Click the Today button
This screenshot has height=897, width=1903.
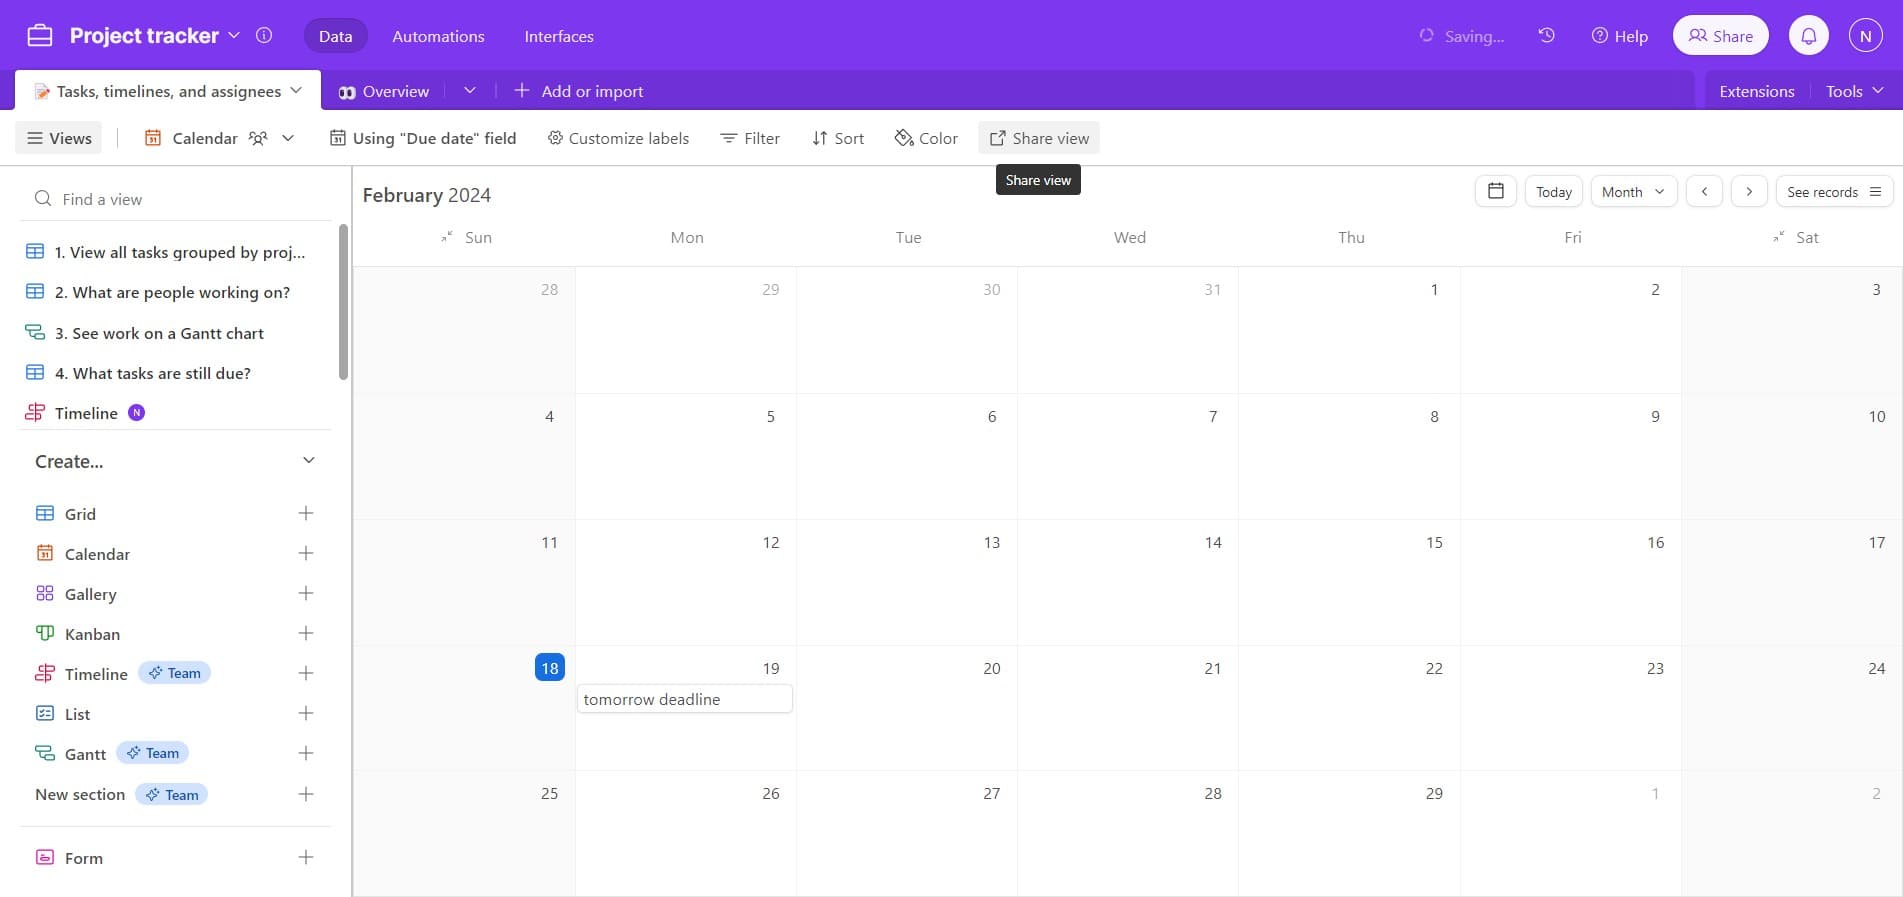pos(1553,191)
